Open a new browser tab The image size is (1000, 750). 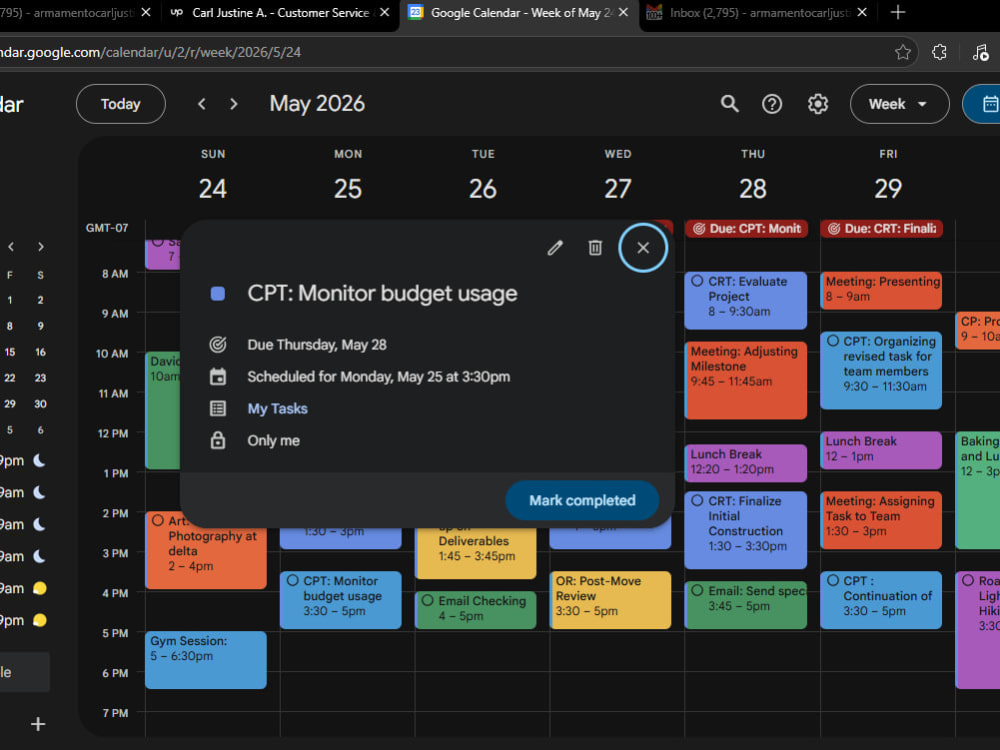tap(897, 12)
